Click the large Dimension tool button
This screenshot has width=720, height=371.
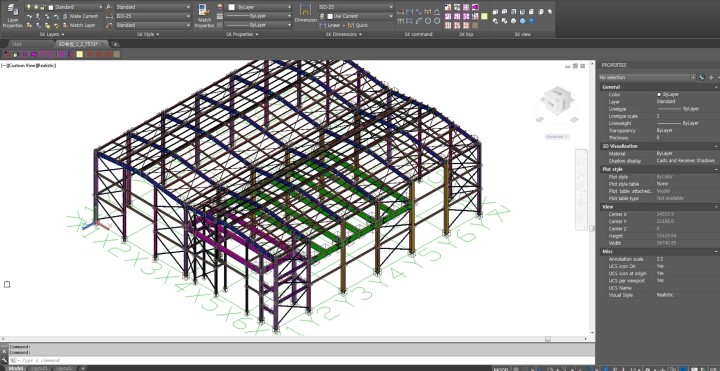[305, 14]
